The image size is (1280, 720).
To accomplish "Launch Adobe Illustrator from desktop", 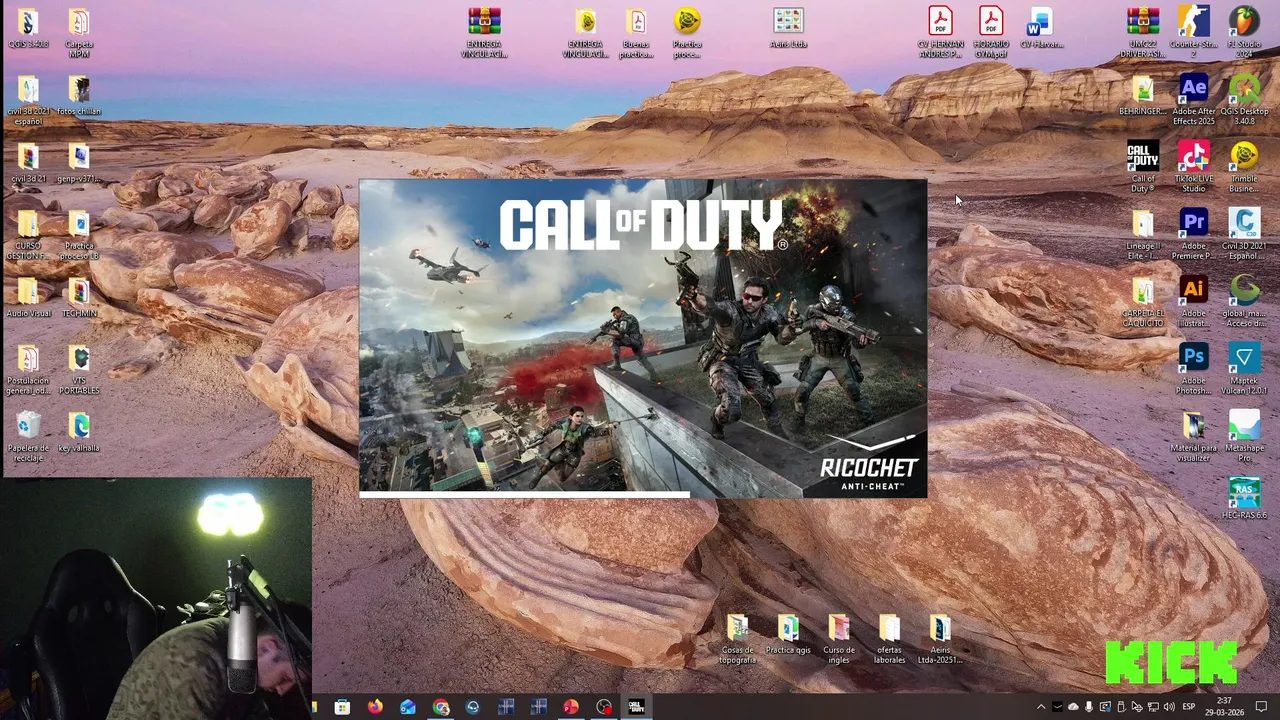I will [x=1194, y=303].
